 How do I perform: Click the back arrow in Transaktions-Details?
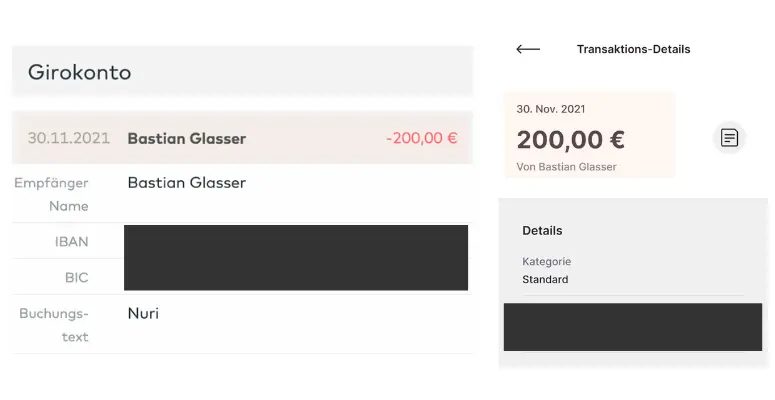[528, 49]
